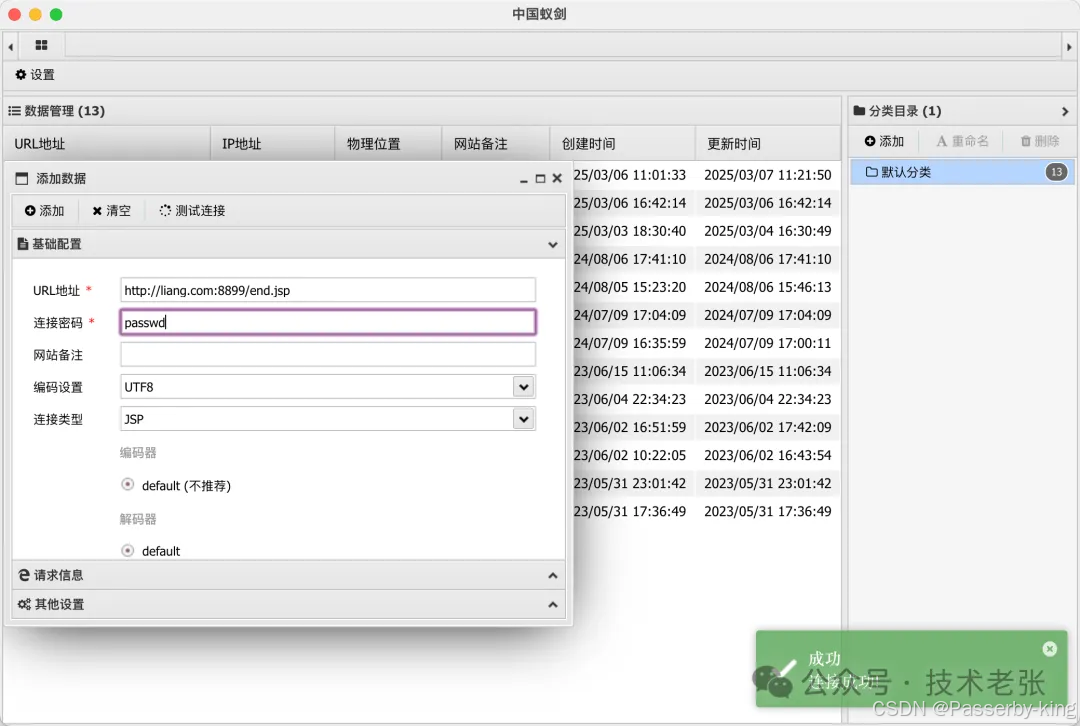Click 删除 category button
This screenshot has height=726, width=1080.
(x=1040, y=141)
